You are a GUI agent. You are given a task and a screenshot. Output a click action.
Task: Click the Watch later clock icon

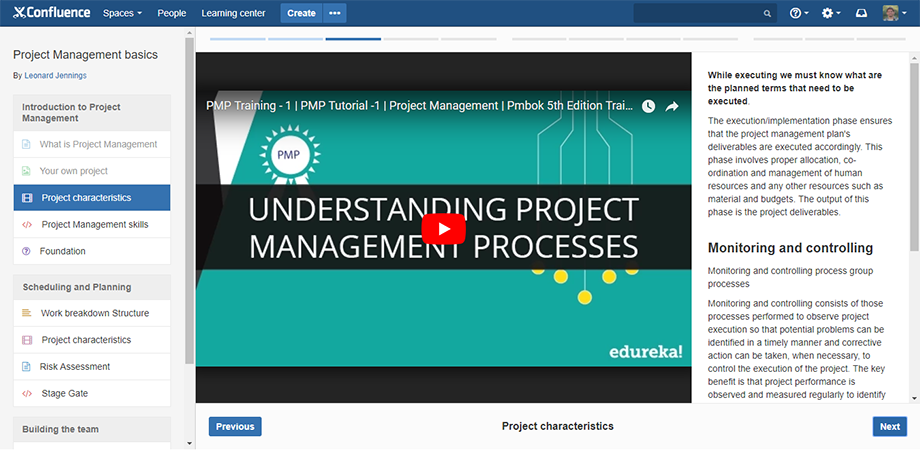pos(648,106)
